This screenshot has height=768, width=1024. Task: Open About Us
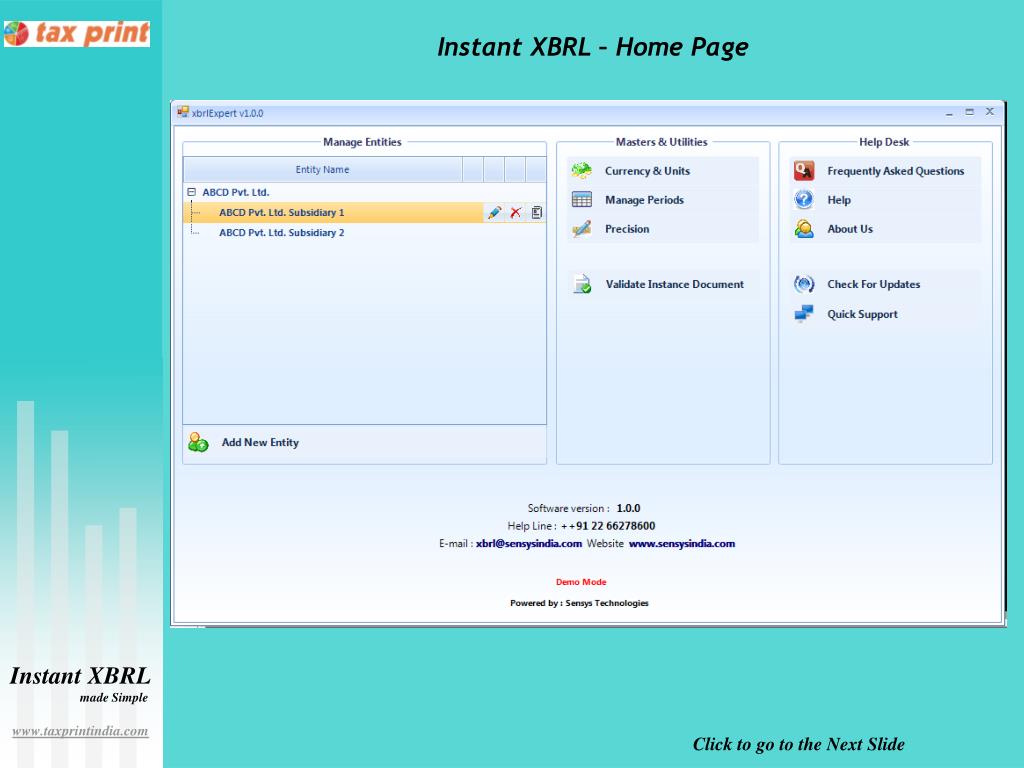coord(850,229)
